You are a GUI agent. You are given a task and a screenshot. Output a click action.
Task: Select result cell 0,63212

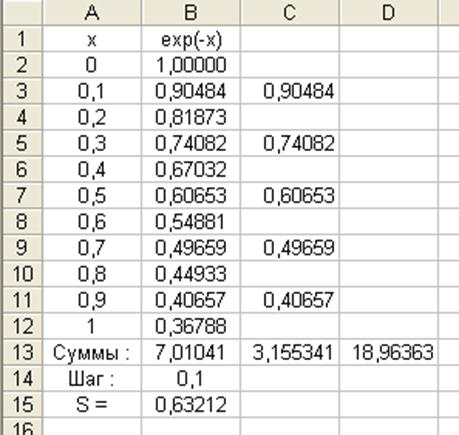click(x=191, y=405)
